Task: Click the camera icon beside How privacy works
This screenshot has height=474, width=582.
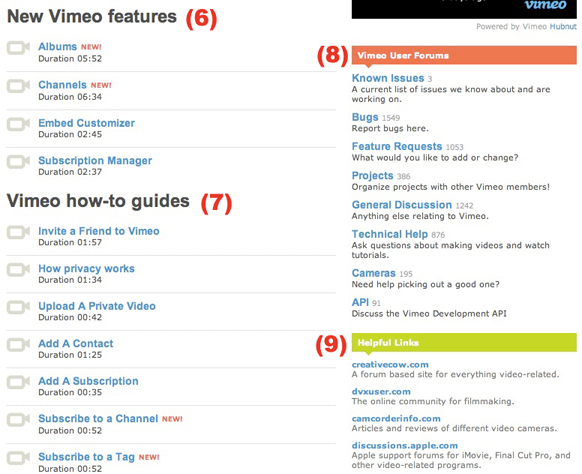Action: click(18, 269)
